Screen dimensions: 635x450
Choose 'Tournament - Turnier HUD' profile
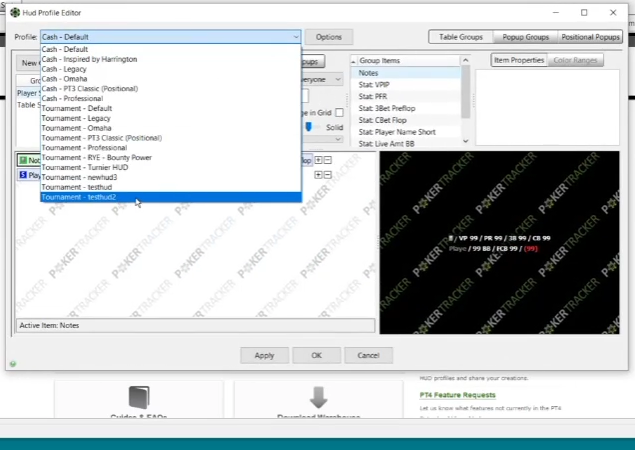171,167
